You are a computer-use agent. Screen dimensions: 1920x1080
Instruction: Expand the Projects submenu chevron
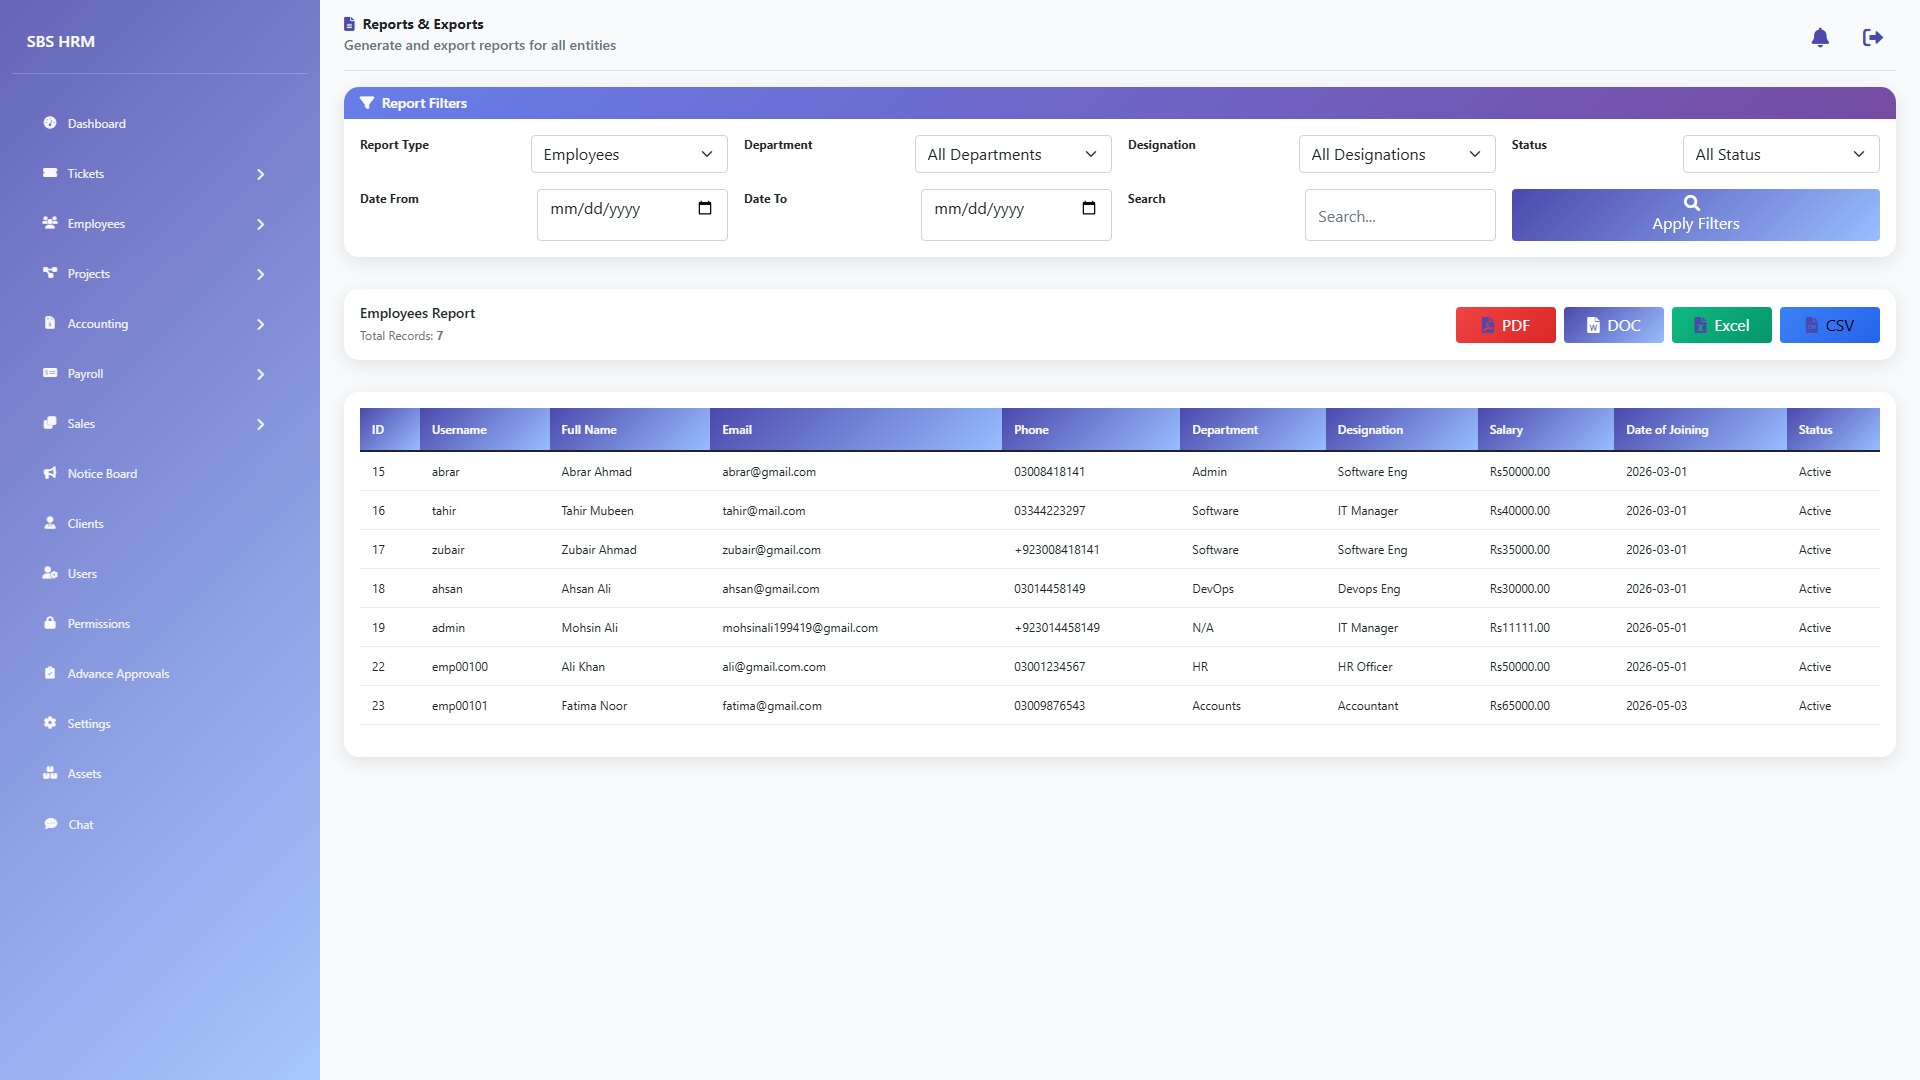(261, 274)
